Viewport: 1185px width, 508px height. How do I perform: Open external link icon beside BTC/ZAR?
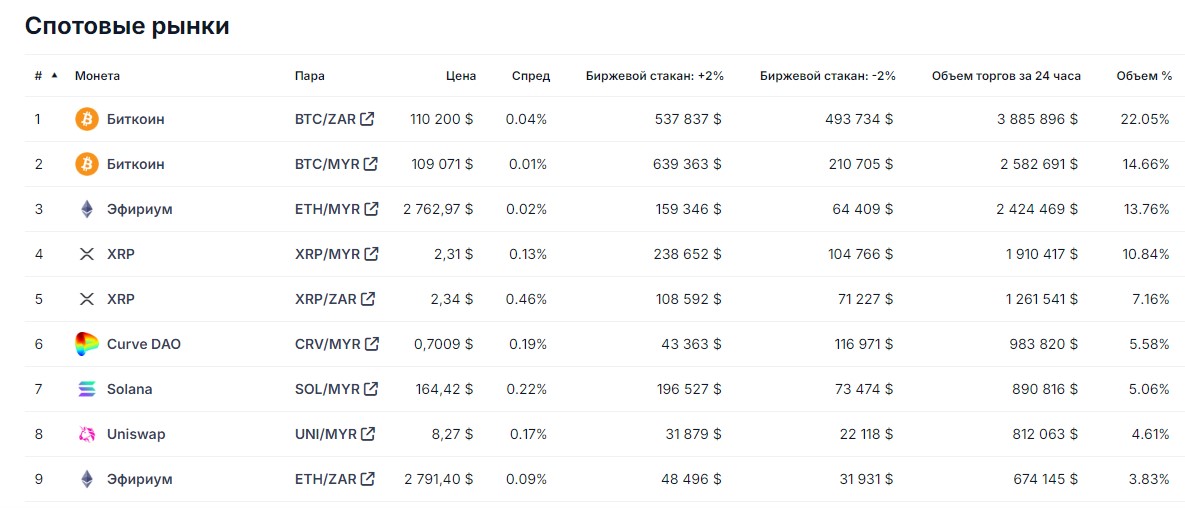368,119
